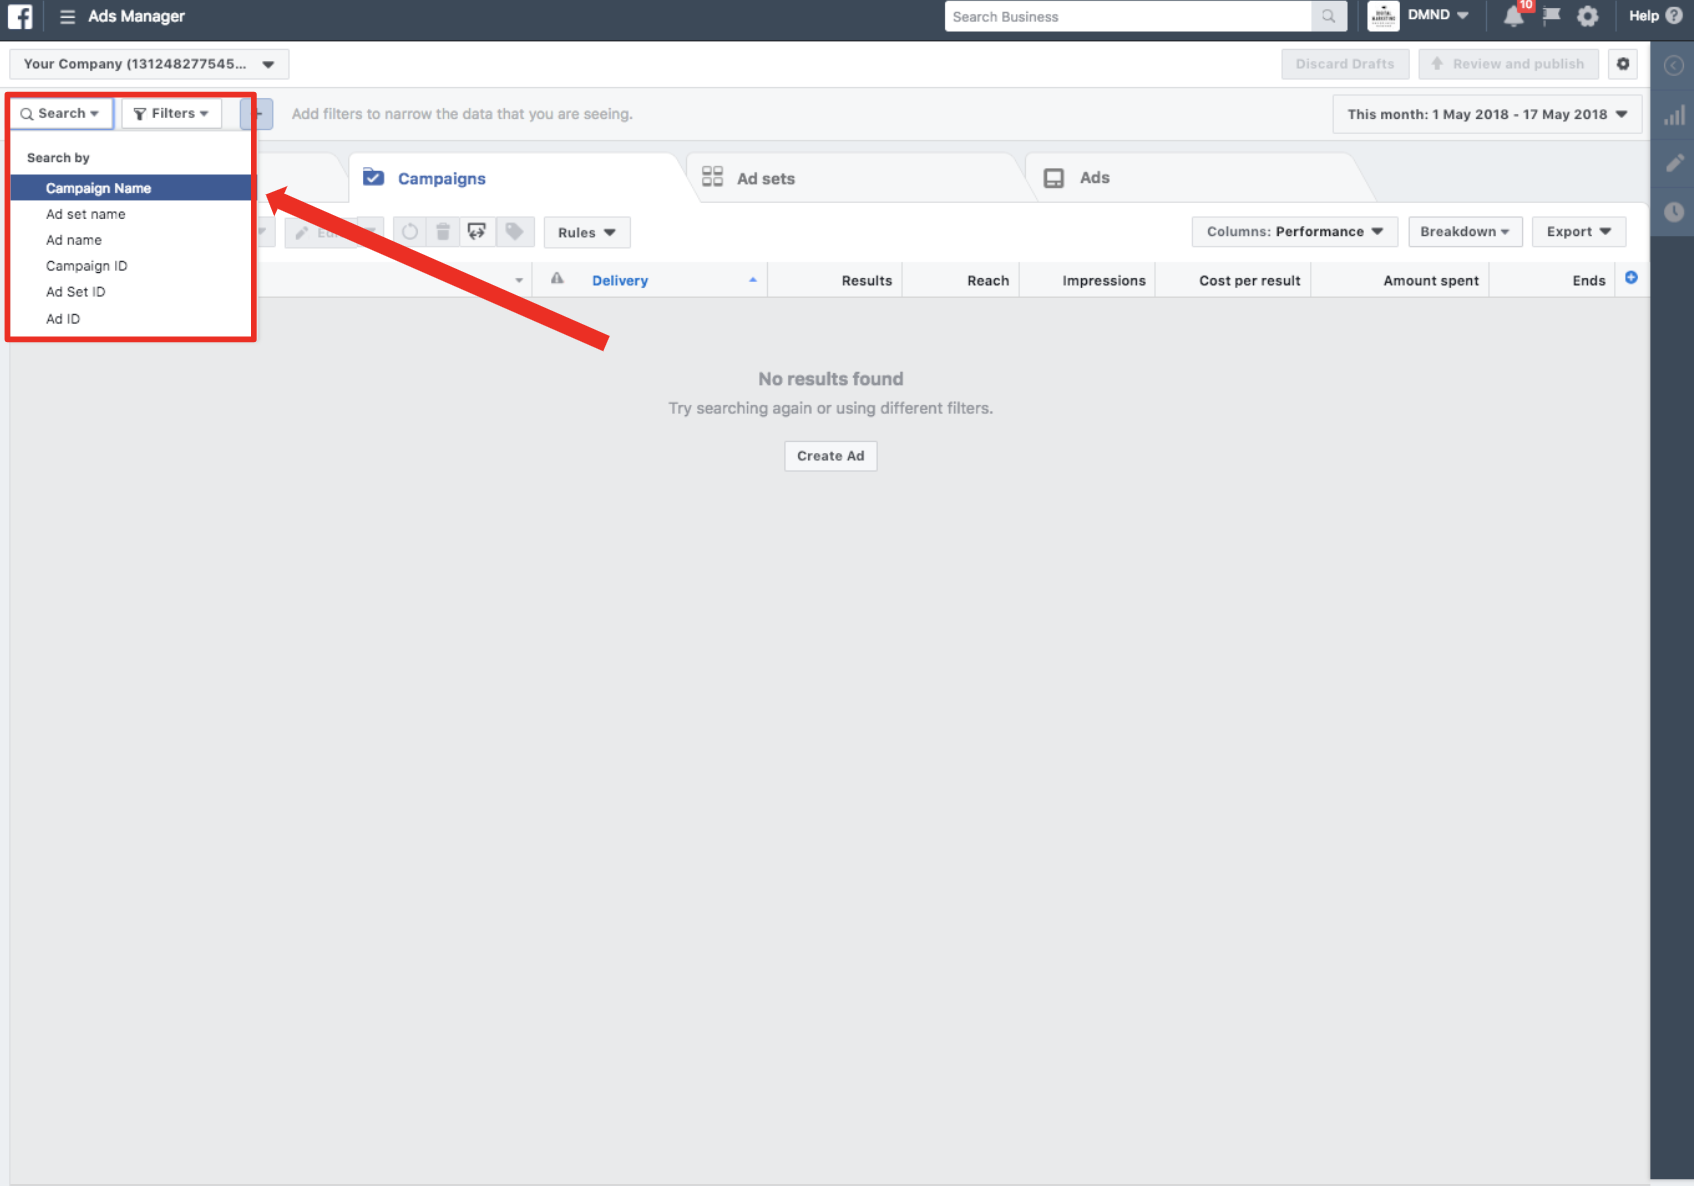Expand the Your Company account dropdown
The width and height of the screenshot is (1694, 1186).
[149, 64]
